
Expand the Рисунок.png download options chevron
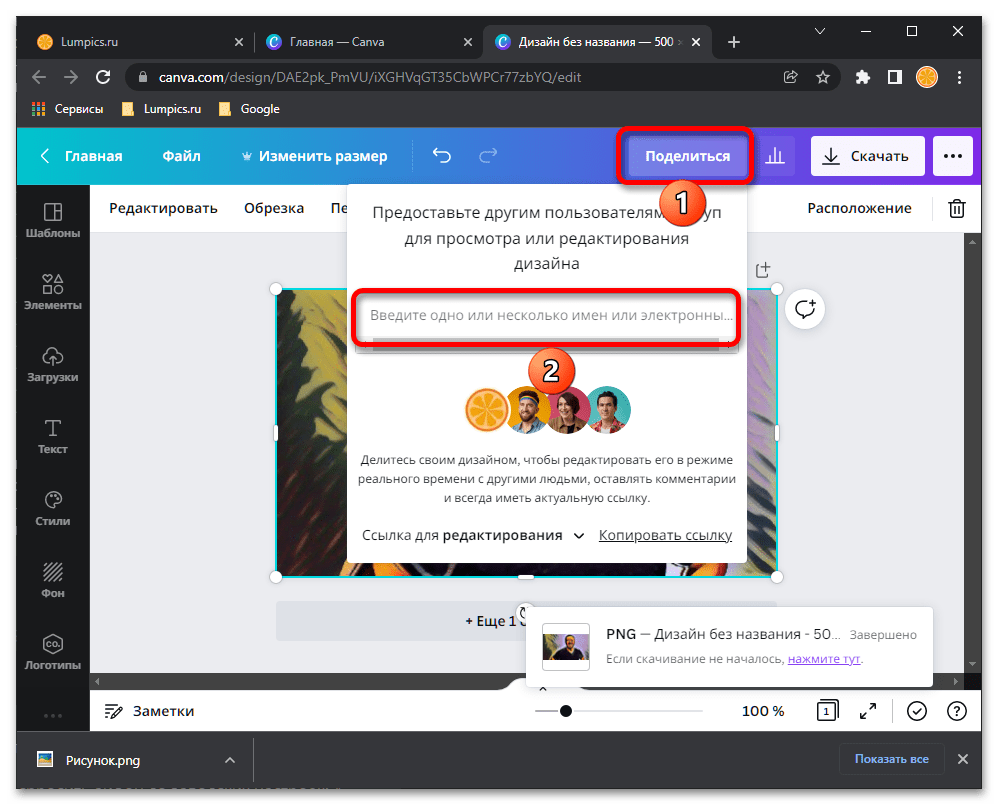click(x=230, y=760)
